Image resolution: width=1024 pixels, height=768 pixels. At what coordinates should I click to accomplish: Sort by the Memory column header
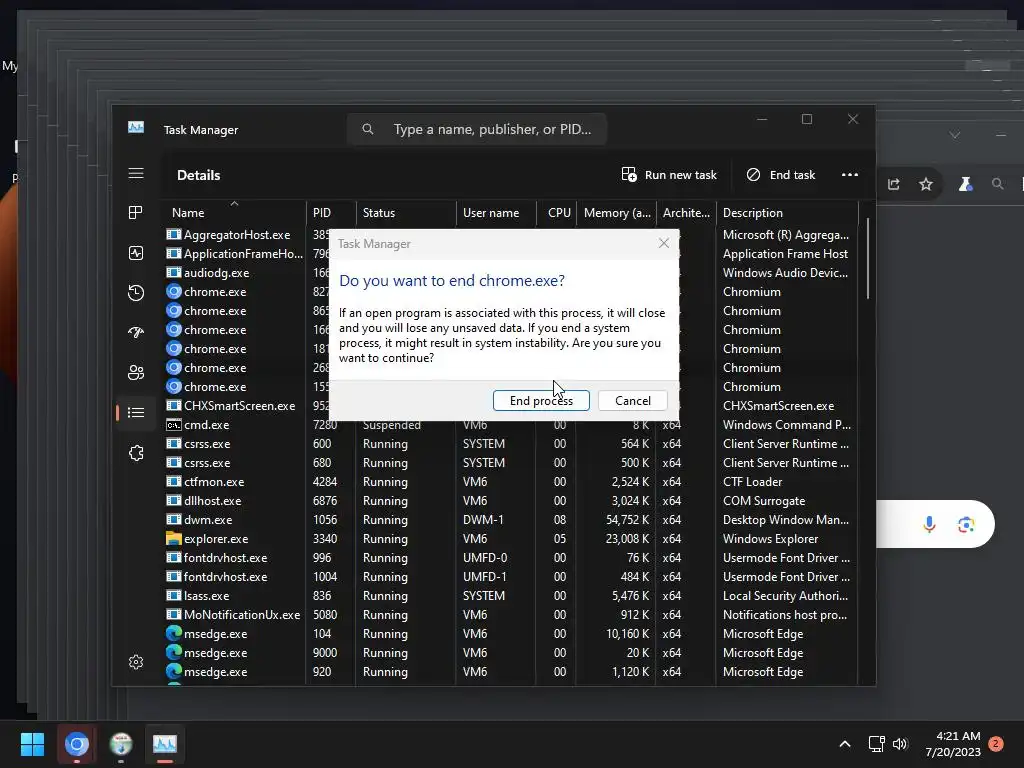tap(616, 212)
